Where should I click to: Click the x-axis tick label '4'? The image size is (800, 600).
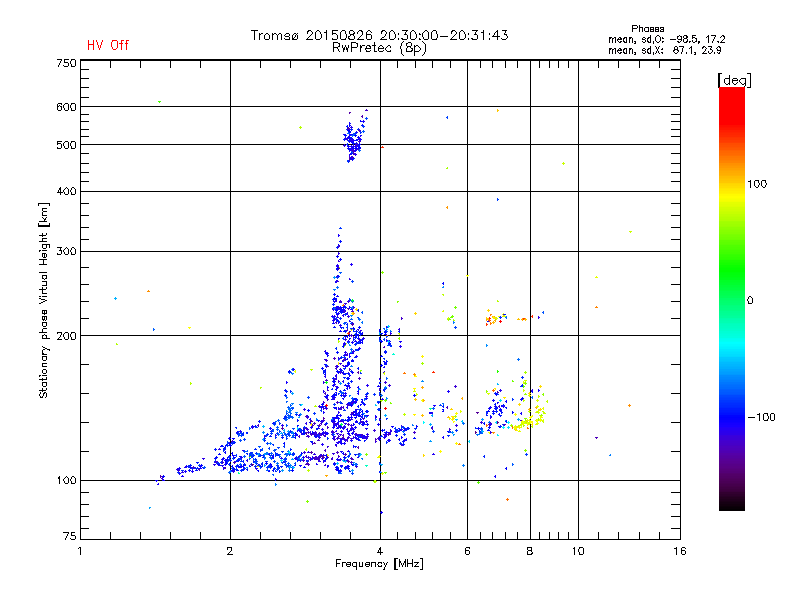(x=380, y=551)
